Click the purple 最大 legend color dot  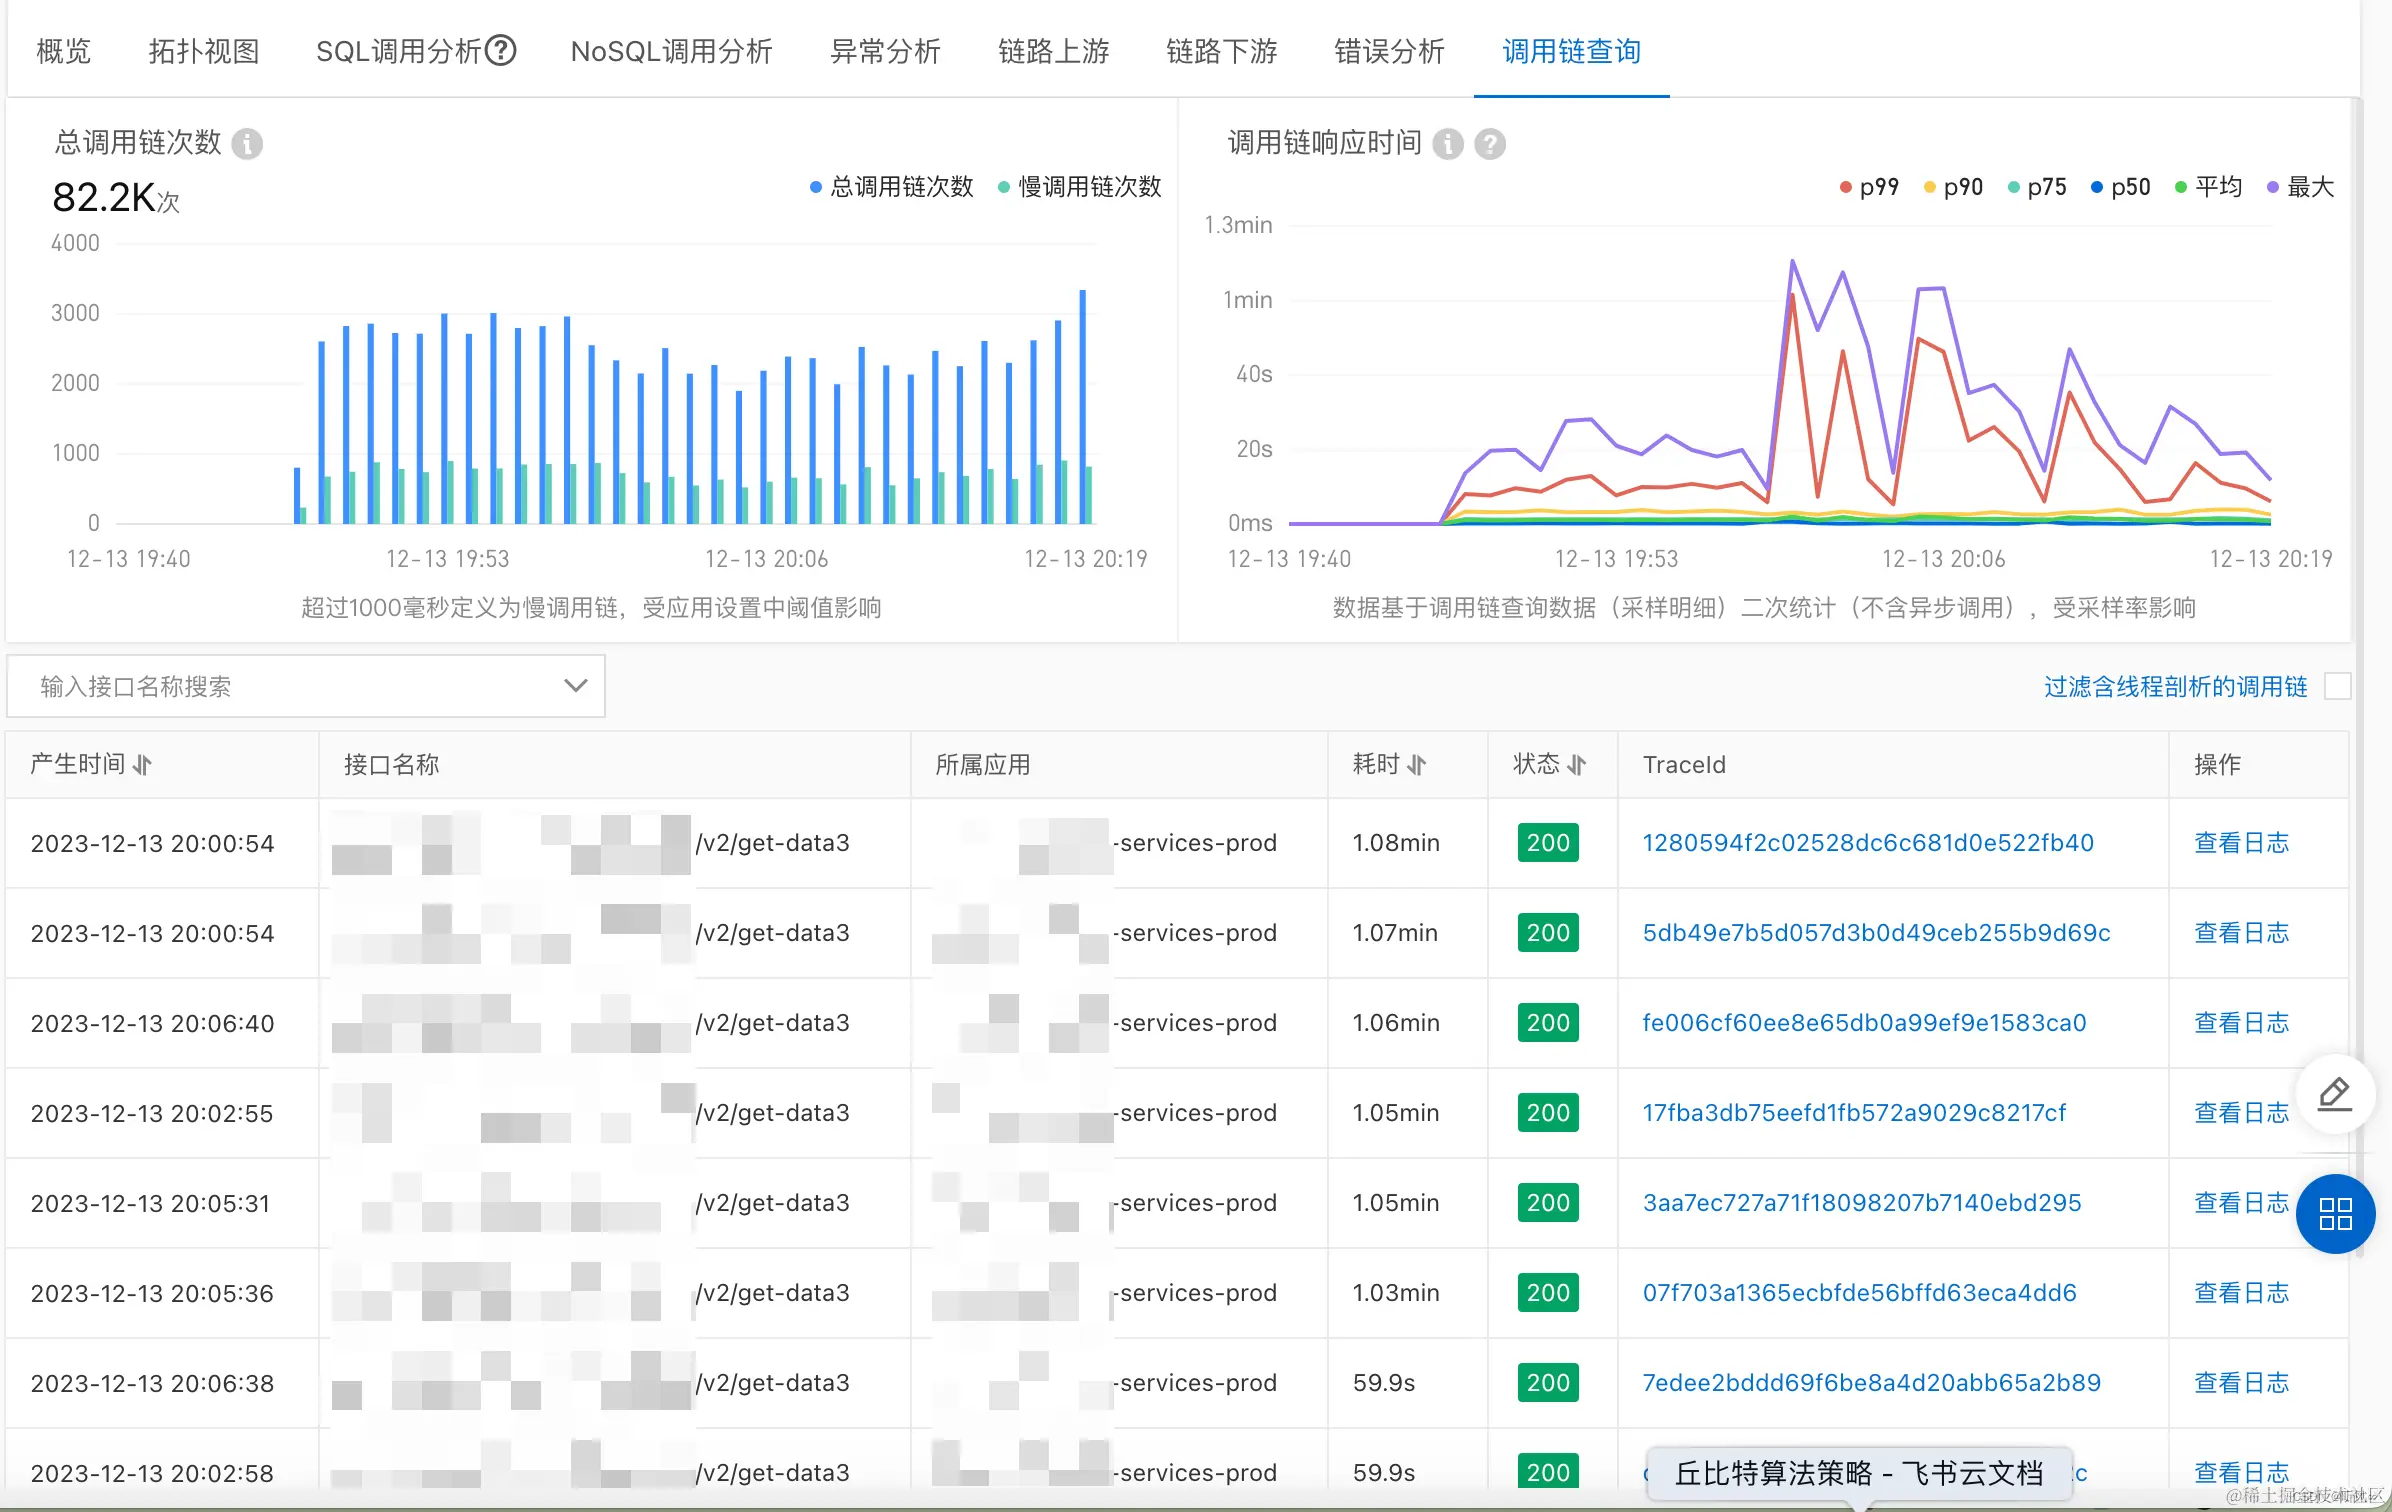click(2272, 187)
